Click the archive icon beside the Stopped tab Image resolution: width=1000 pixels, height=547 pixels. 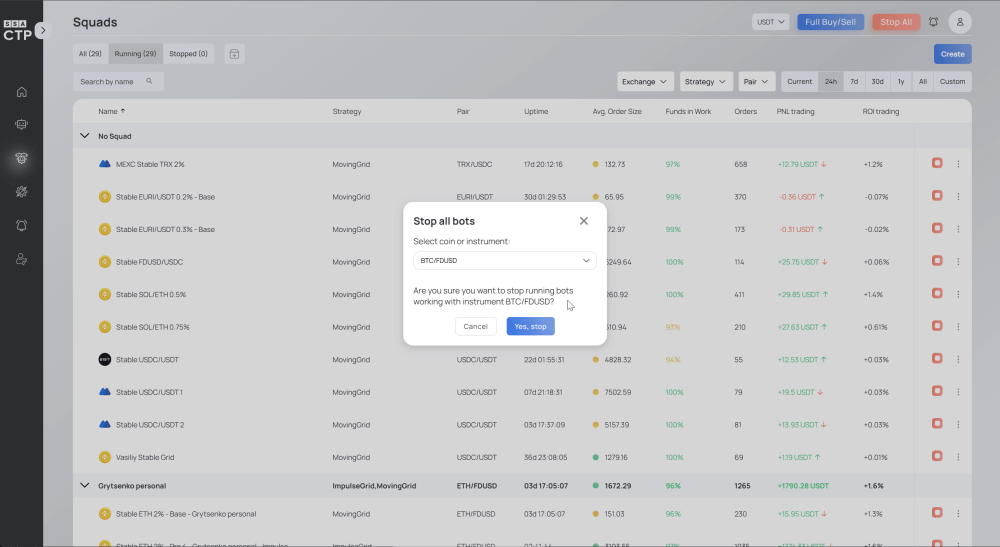pyautogui.click(x=234, y=54)
